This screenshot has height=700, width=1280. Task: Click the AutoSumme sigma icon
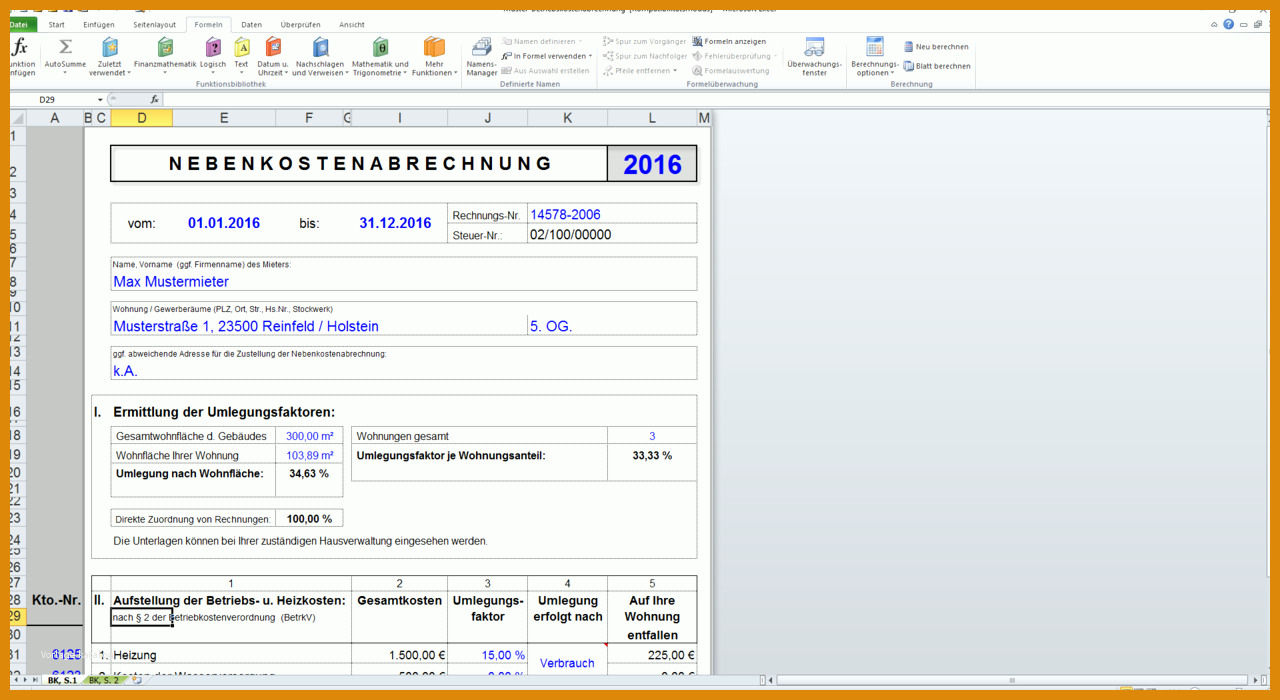65,47
